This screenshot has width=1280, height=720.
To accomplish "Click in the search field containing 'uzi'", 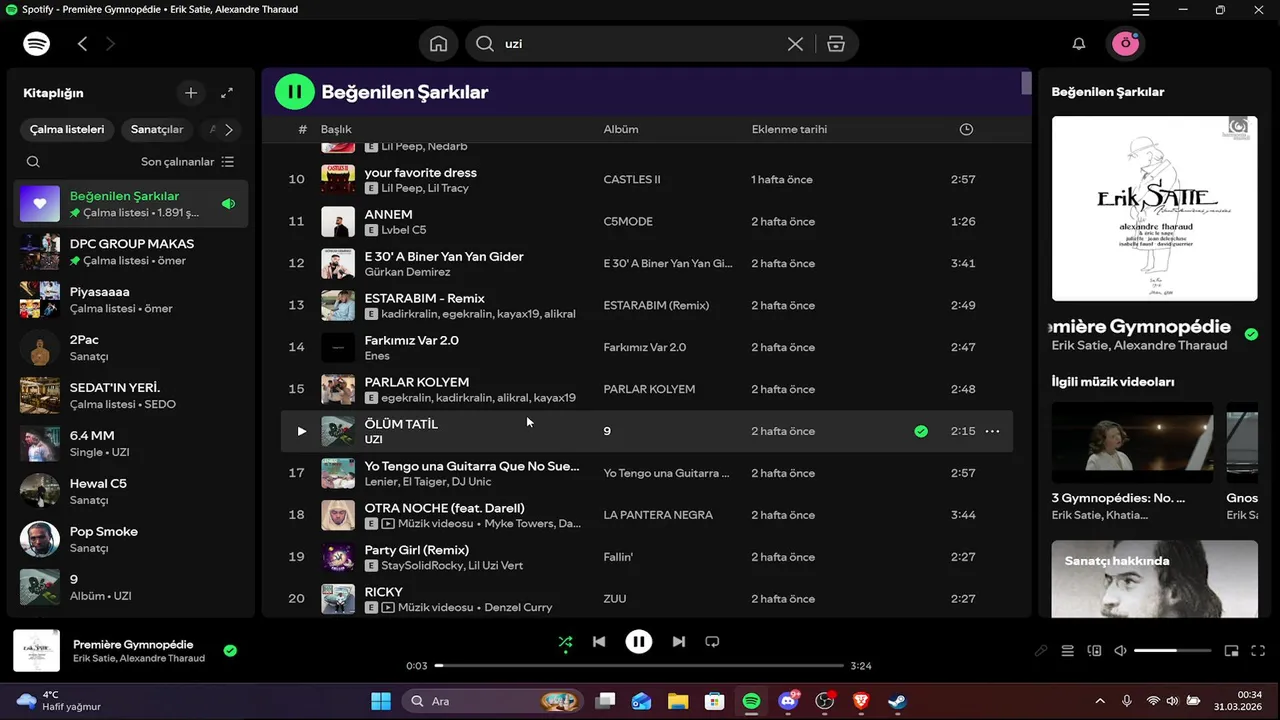I will pos(640,44).
